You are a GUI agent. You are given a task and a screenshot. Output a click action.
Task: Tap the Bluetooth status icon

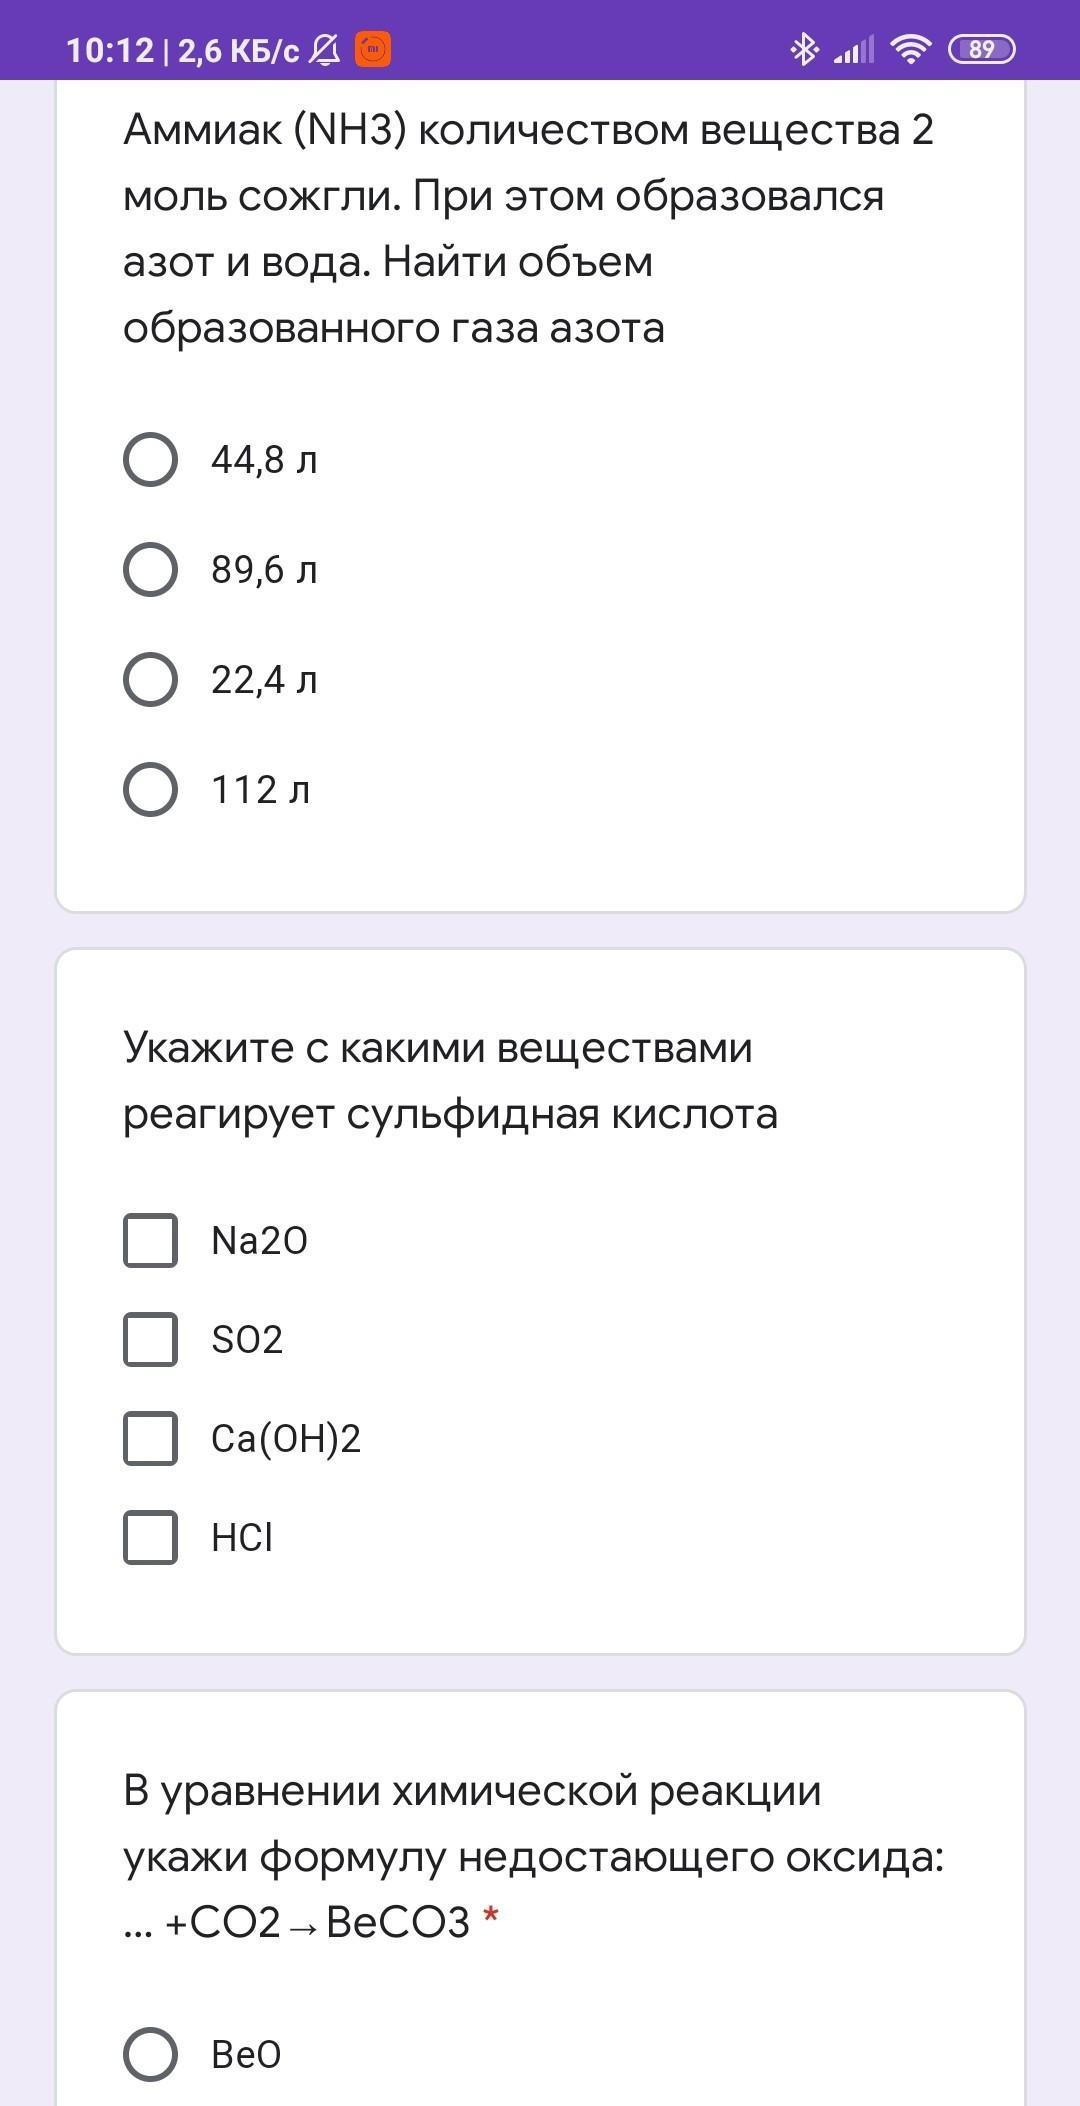pos(804,49)
